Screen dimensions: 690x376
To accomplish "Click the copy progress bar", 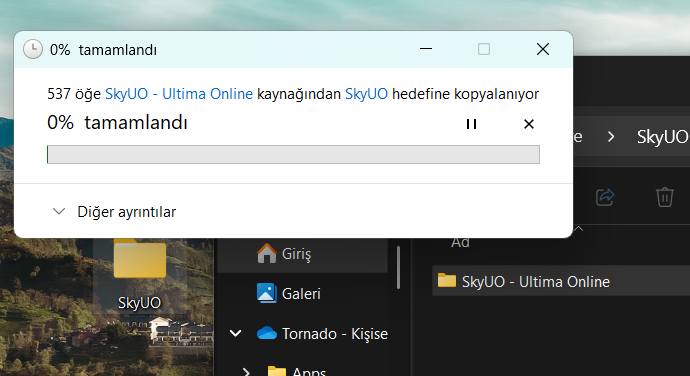I will point(293,155).
